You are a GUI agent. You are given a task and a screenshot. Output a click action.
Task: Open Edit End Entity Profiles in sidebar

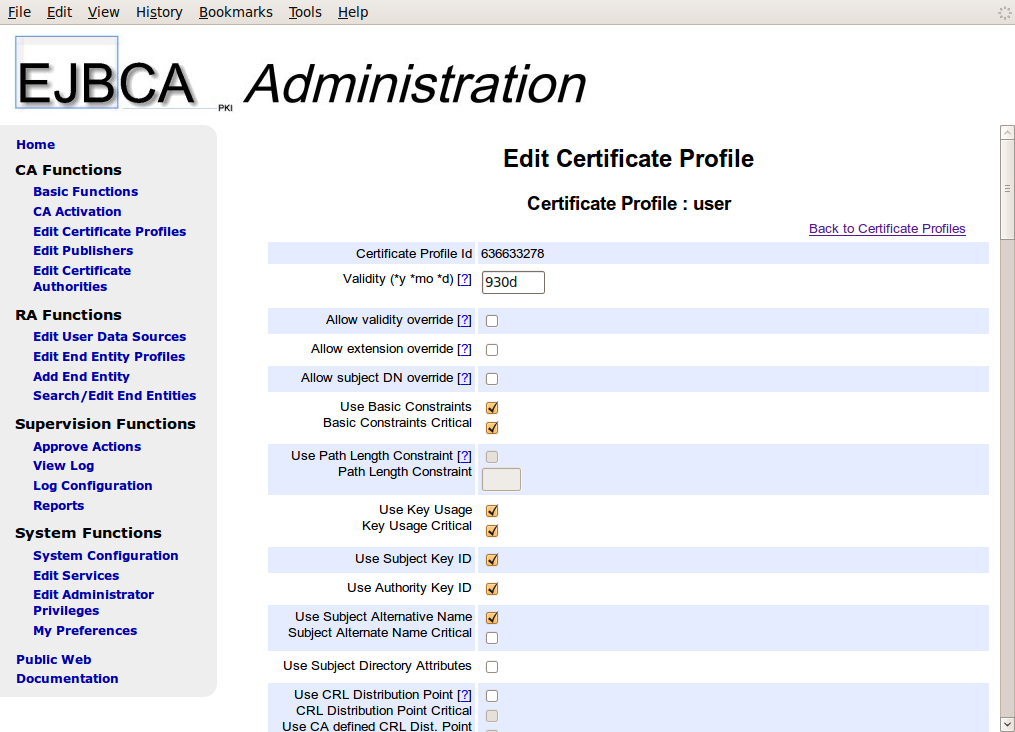coord(109,357)
